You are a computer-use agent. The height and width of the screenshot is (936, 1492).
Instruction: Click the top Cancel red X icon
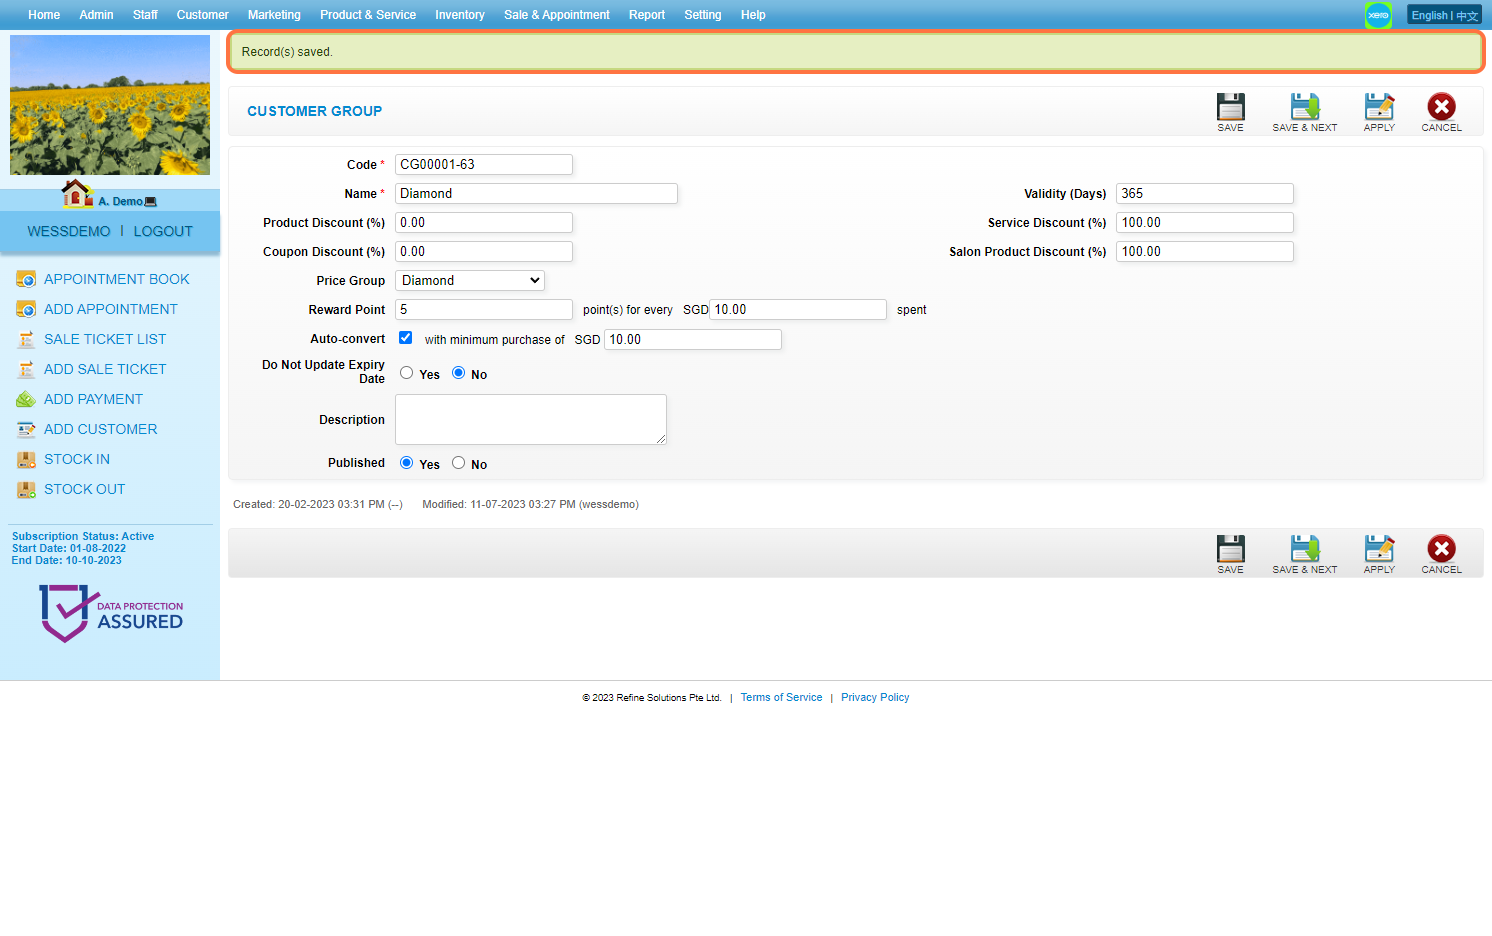[1441, 106]
